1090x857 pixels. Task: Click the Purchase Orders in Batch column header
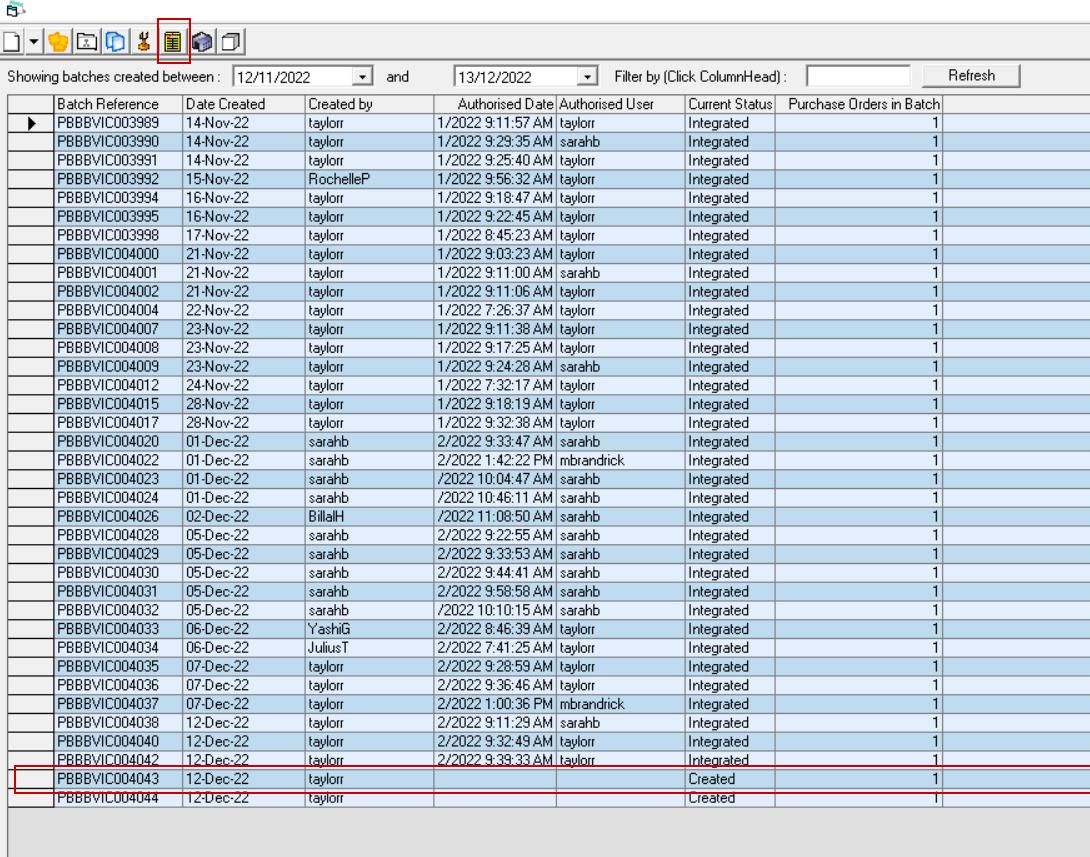pos(859,104)
